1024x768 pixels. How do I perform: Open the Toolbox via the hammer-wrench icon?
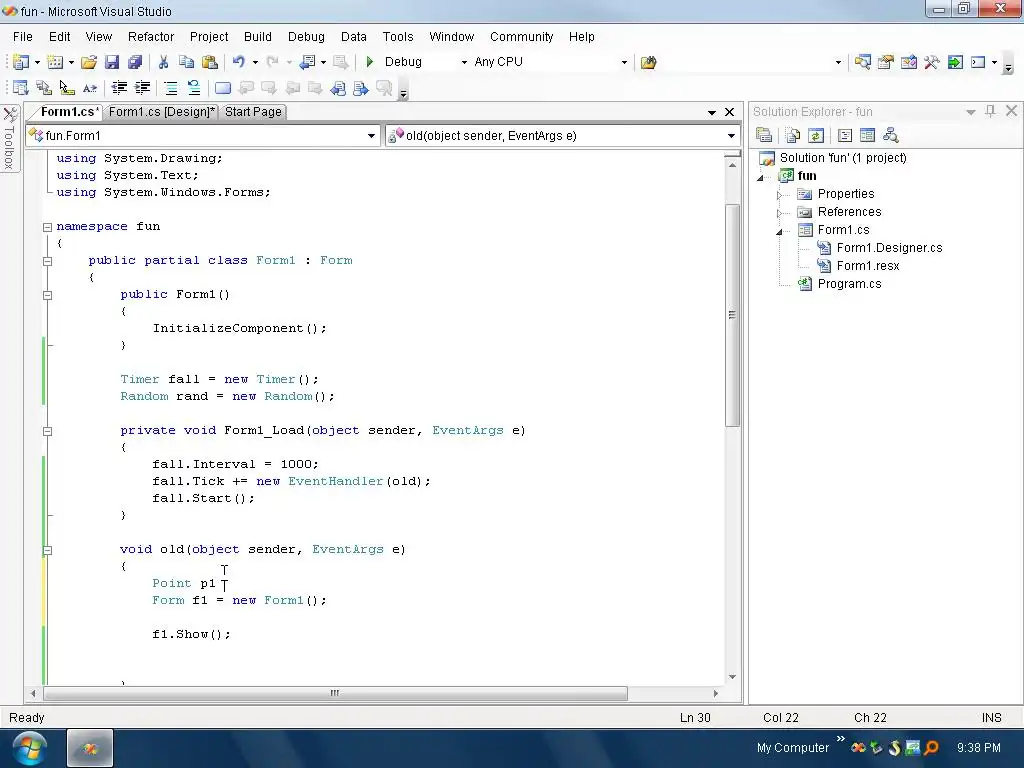(931, 62)
